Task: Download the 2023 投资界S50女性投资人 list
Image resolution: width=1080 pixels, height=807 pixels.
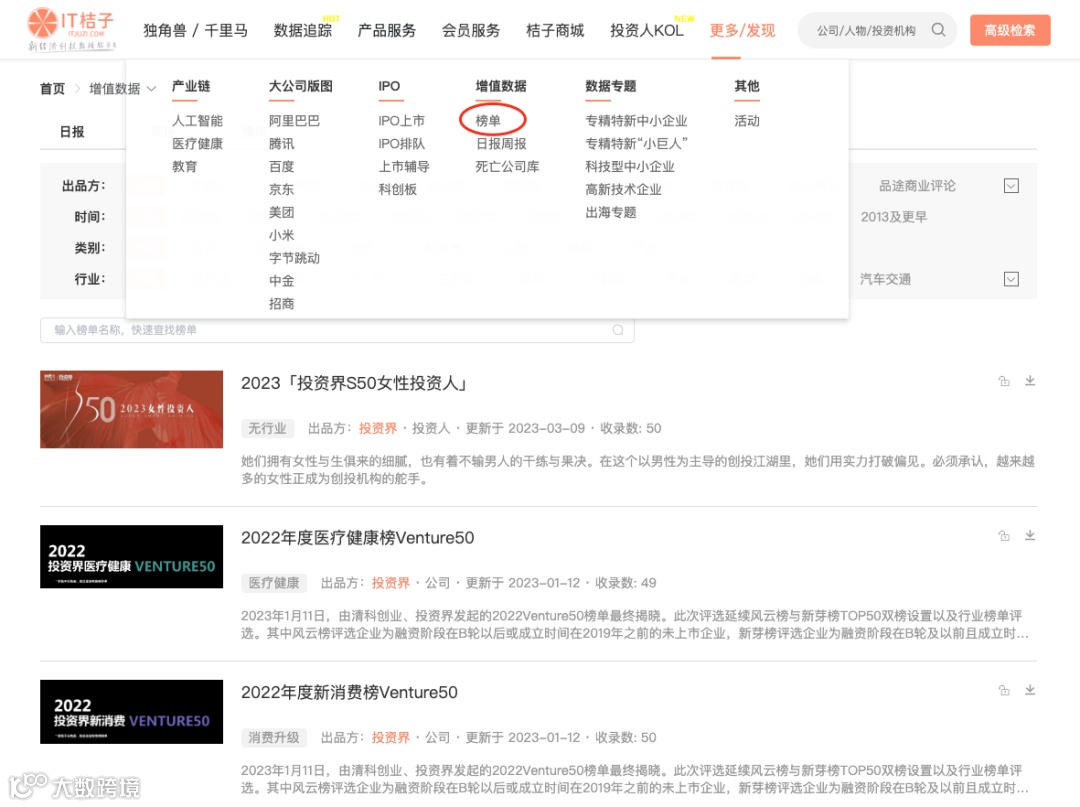Action: (x=1030, y=381)
